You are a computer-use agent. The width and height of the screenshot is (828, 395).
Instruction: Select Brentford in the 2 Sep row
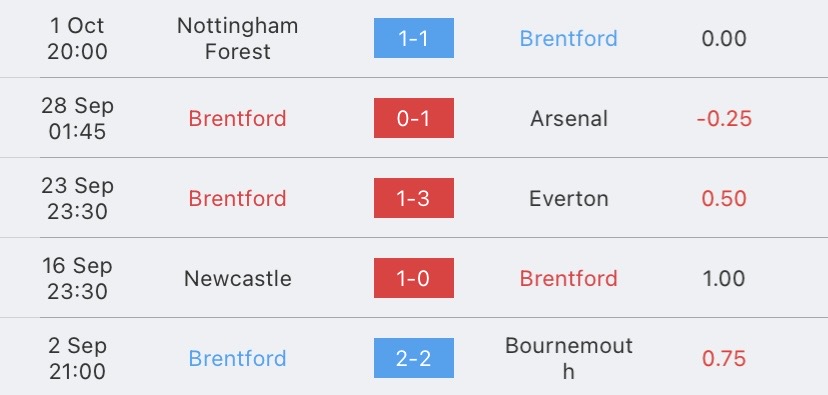238,359
